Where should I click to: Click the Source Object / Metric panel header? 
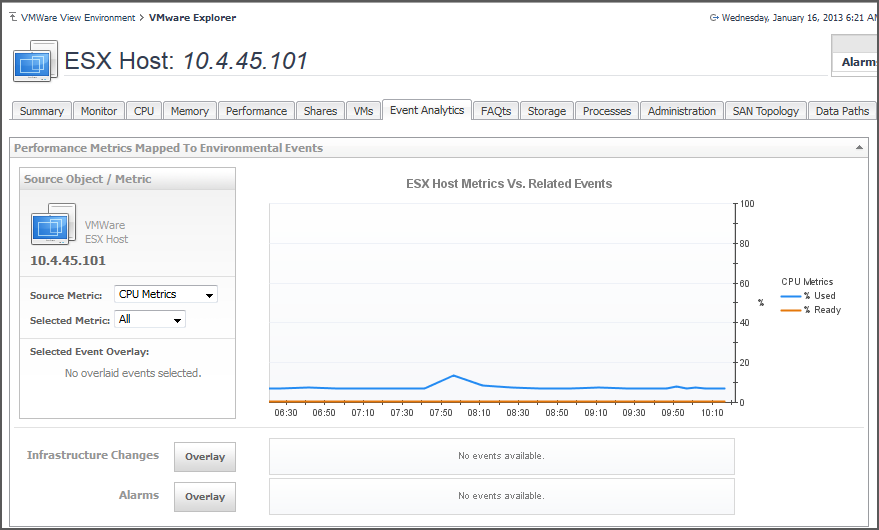(127, 179)
